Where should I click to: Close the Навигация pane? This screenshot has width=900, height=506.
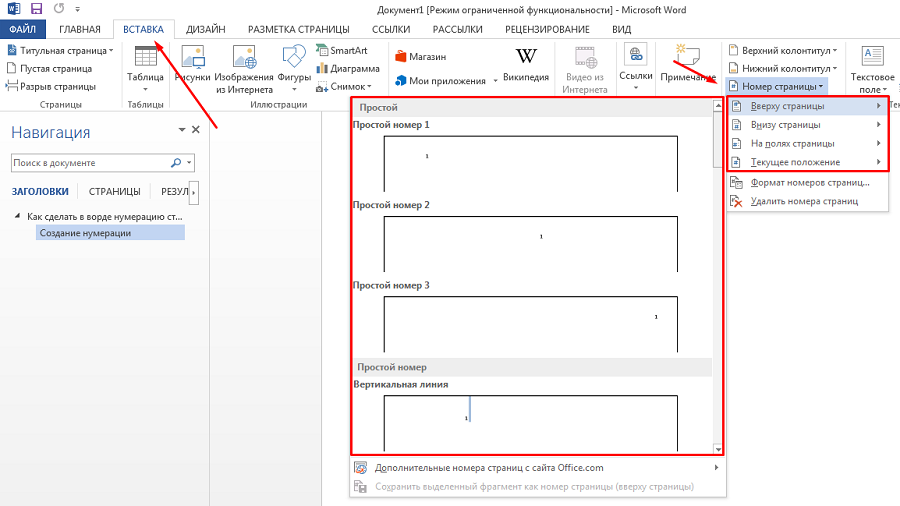(196, 129)
